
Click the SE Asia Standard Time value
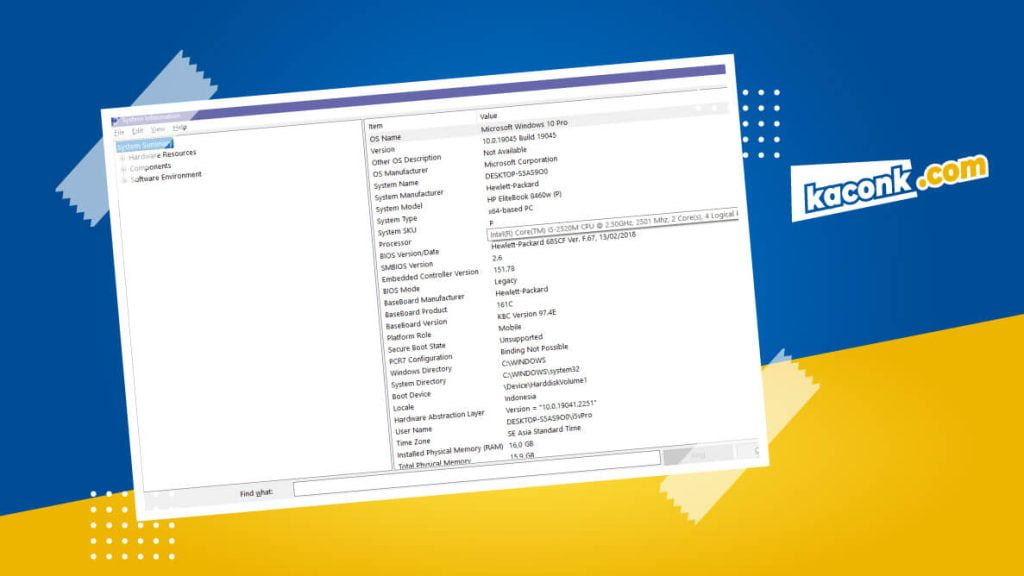[544, 431]
